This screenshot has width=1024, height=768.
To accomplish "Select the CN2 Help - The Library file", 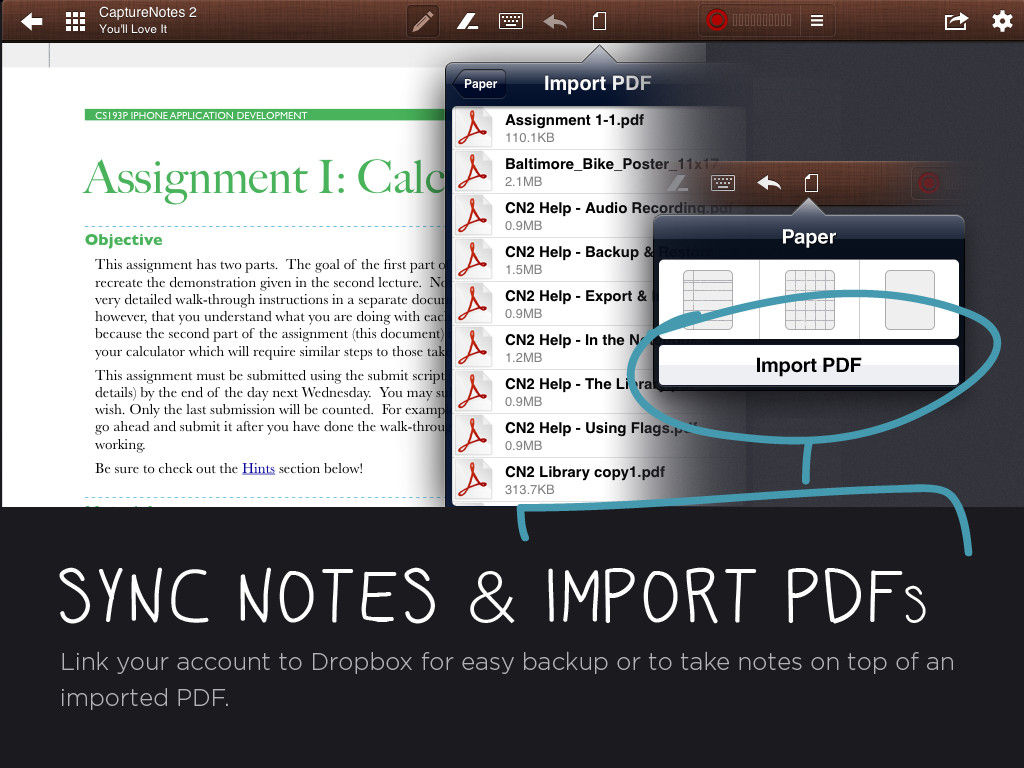I will point(599,392).
